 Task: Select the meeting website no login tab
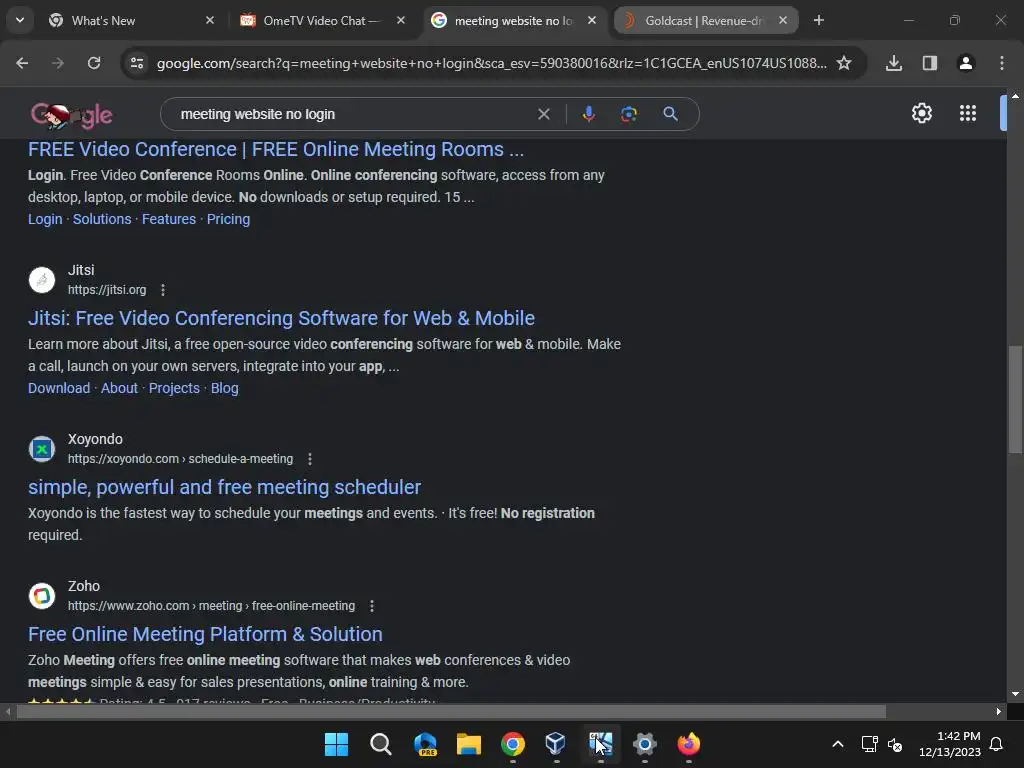pyautogui.click(x=515, y=20)
